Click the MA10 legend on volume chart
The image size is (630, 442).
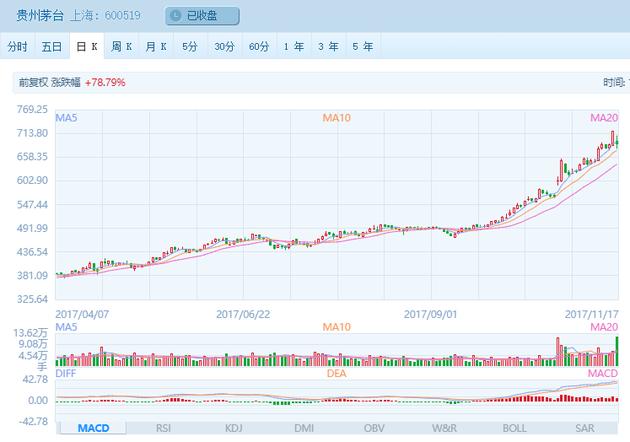[337, 327]
